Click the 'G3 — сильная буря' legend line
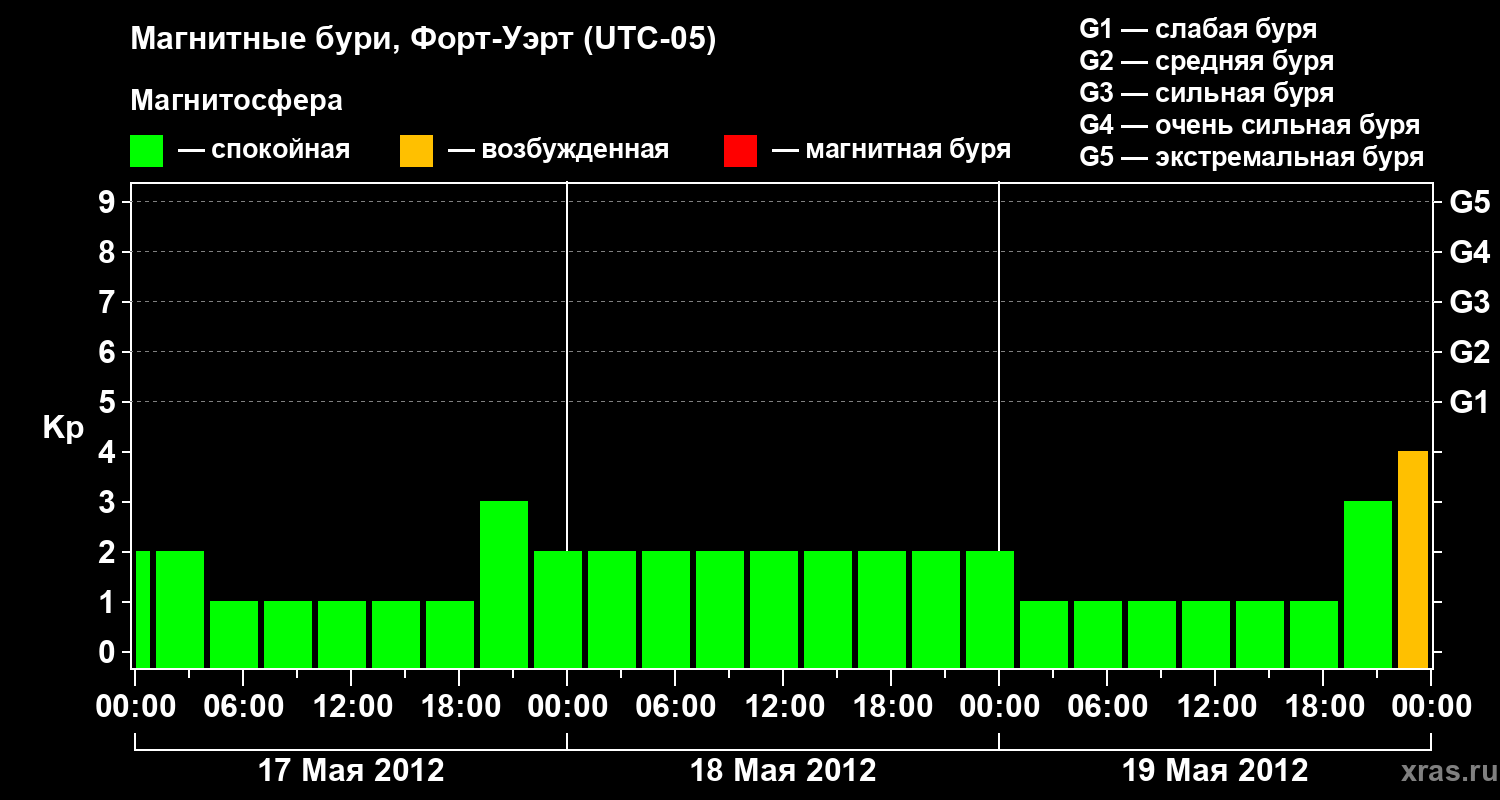The width and height of the screenshot is (1500, 800). 1207,93
